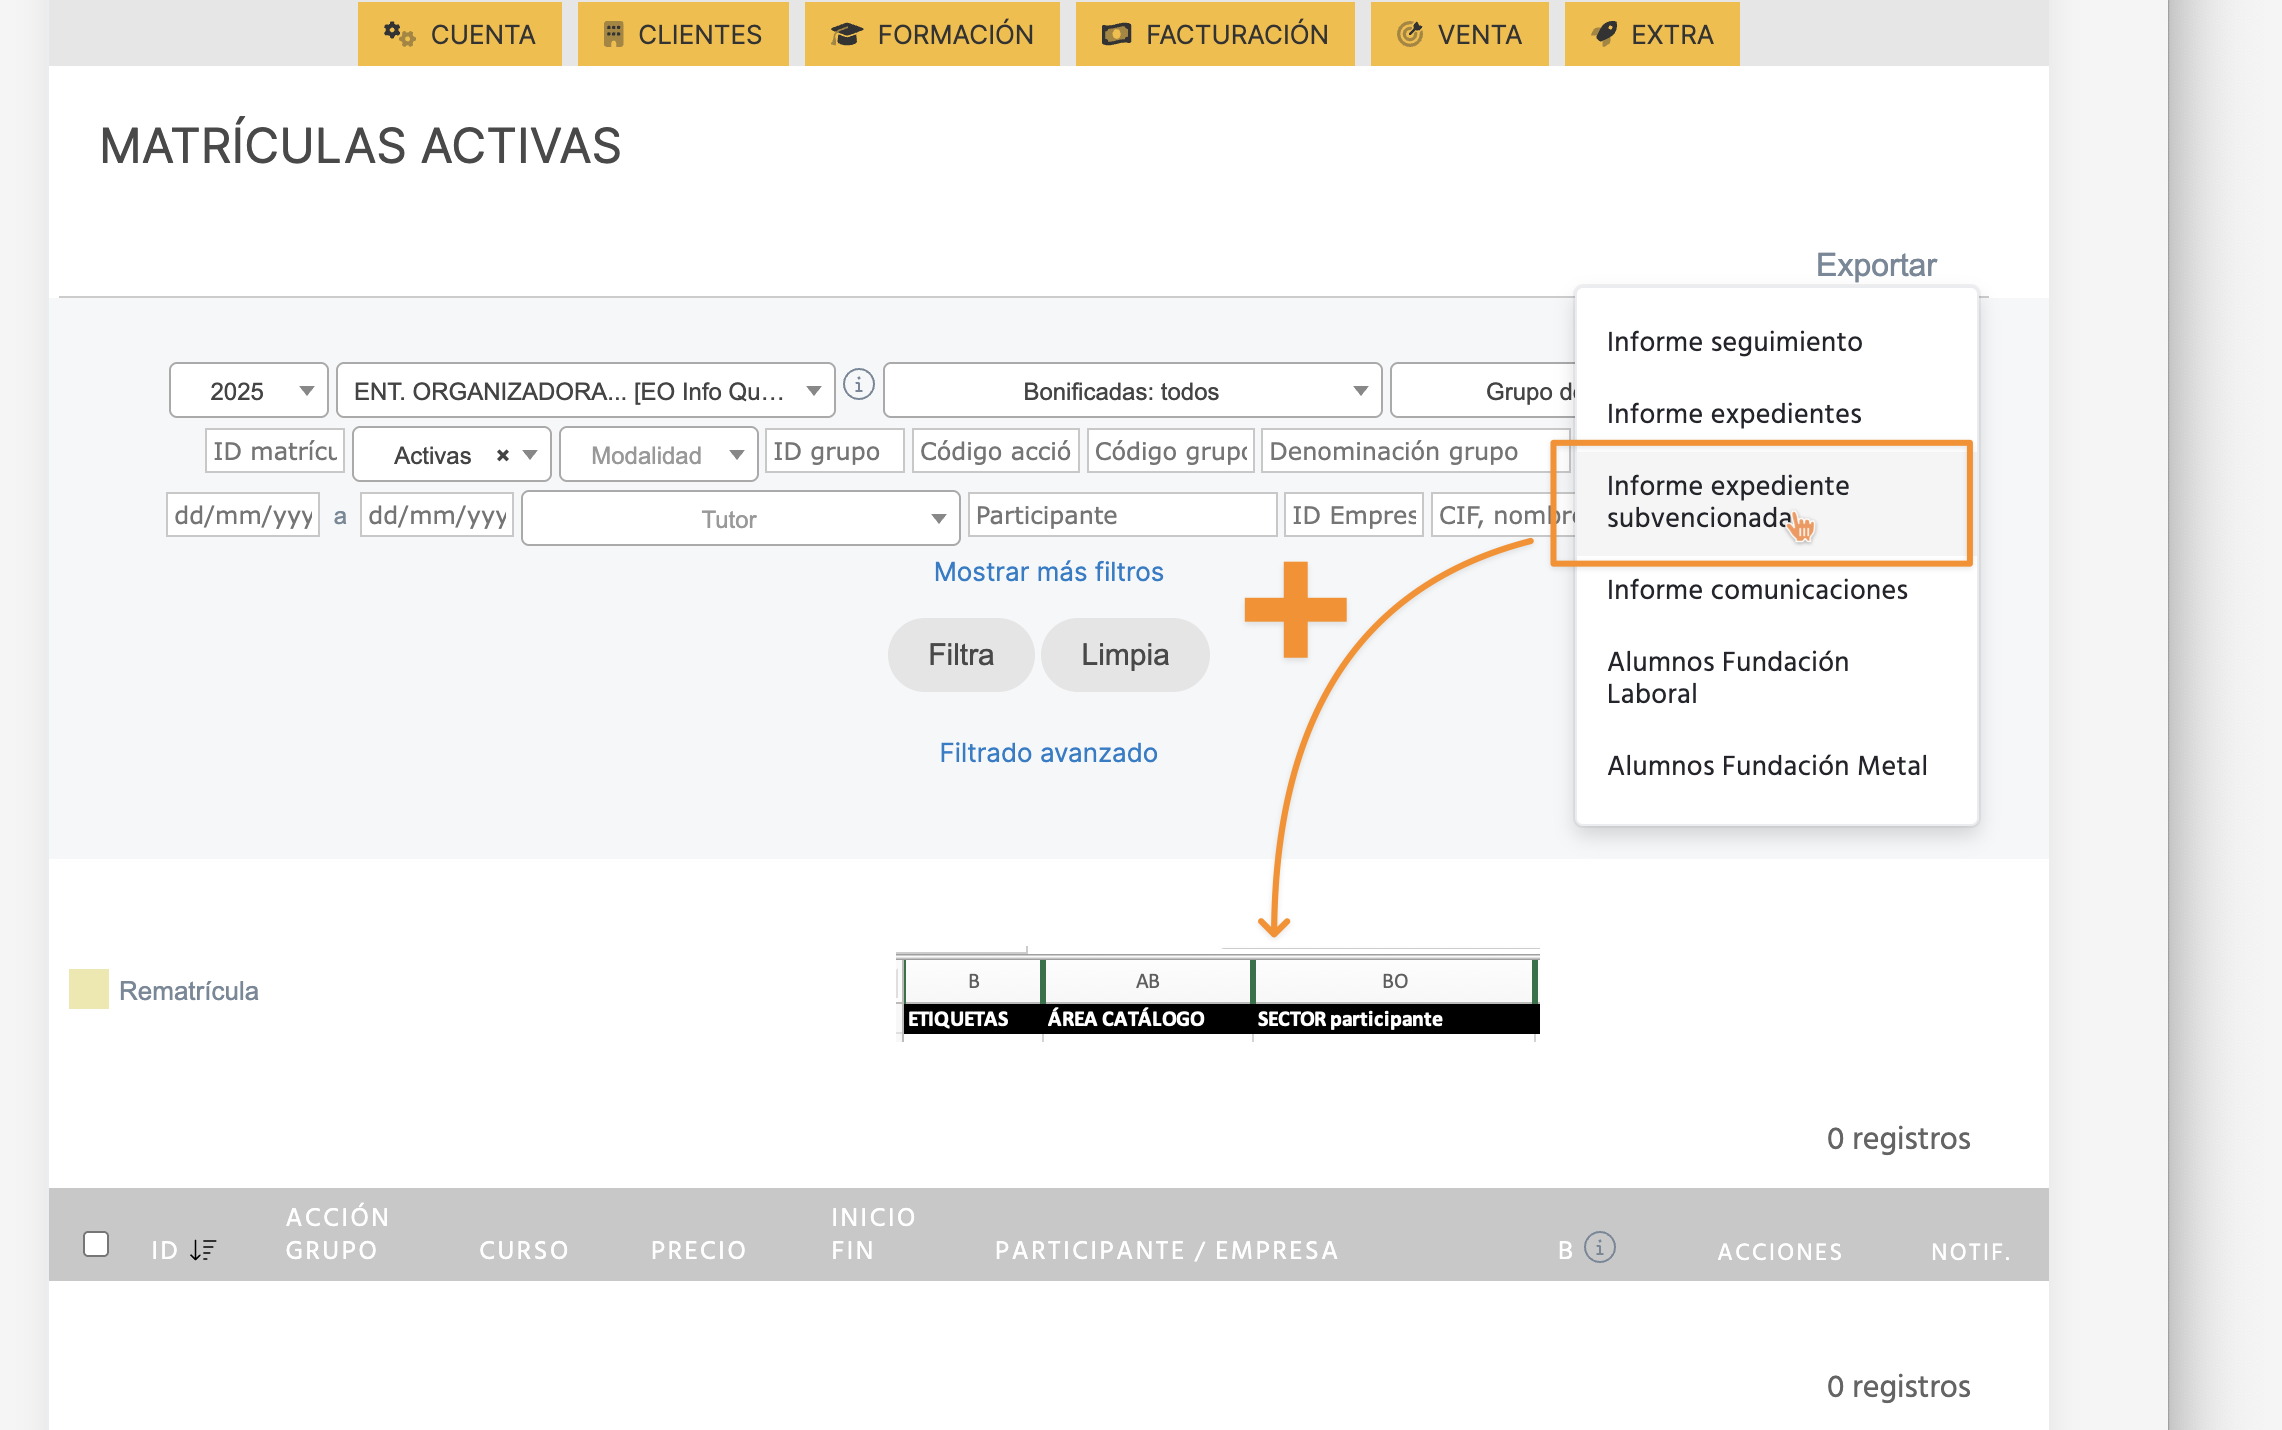This screenshot has width=2282, height=1430.
Task: Open the Tutor dropdown
Action: 740,519
